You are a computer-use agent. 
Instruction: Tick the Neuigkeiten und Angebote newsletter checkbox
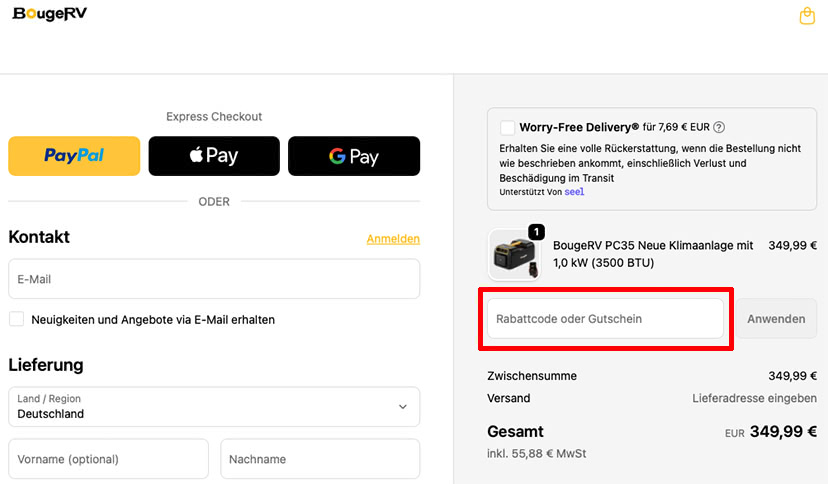click(16, 319)
